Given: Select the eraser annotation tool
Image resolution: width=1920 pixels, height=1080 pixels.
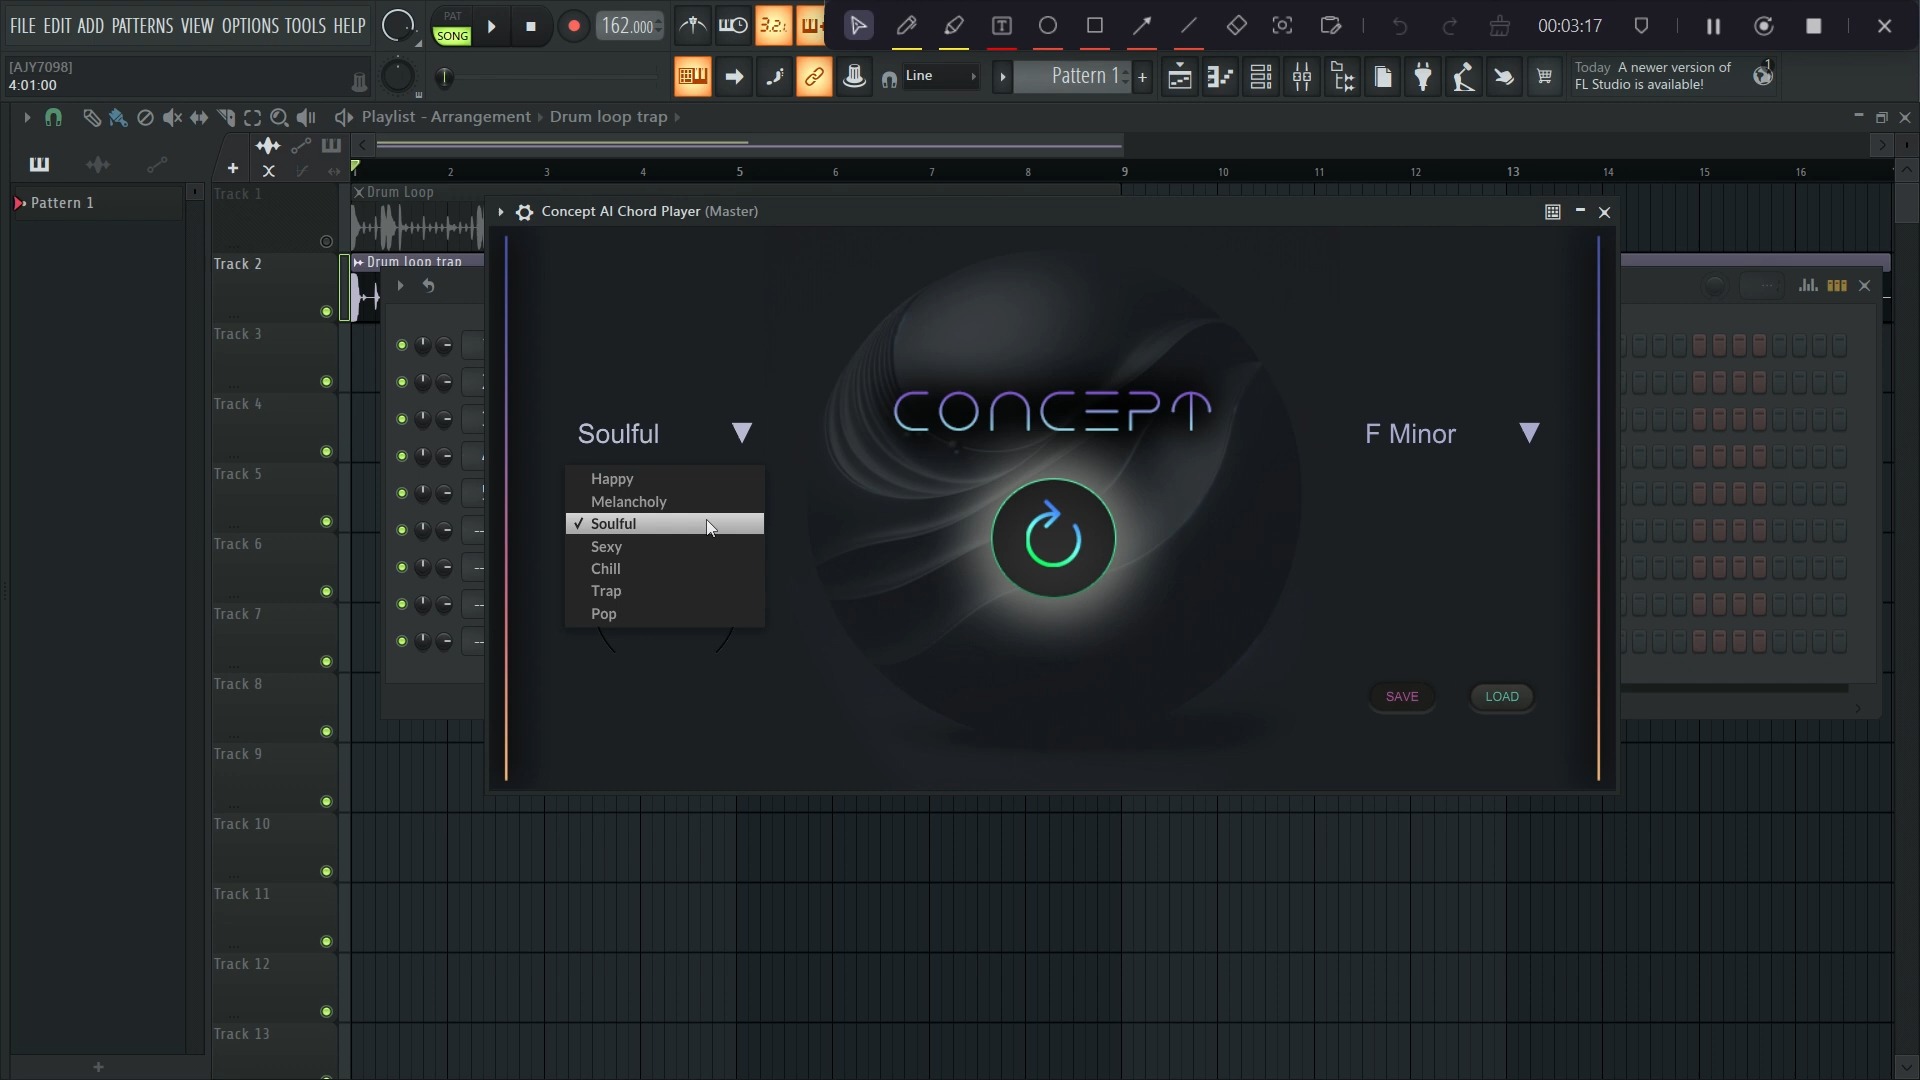Looking at the screenshot, I should pyautogui.click(x=1236, y=26).
